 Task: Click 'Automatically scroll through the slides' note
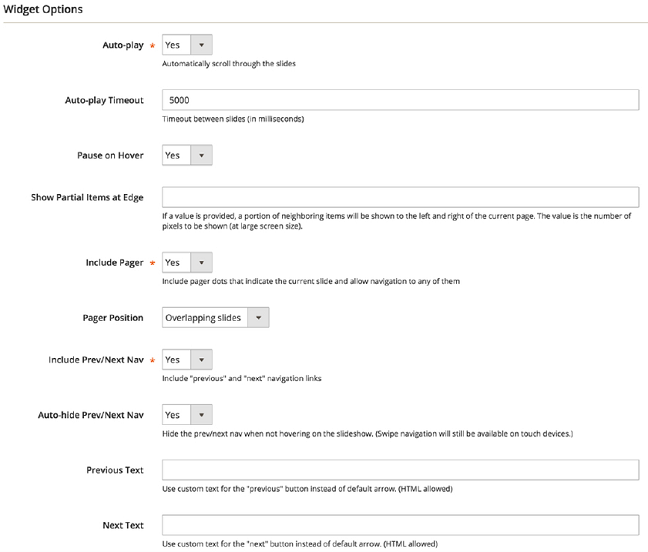pyautogui.click(x=229, y=64)
